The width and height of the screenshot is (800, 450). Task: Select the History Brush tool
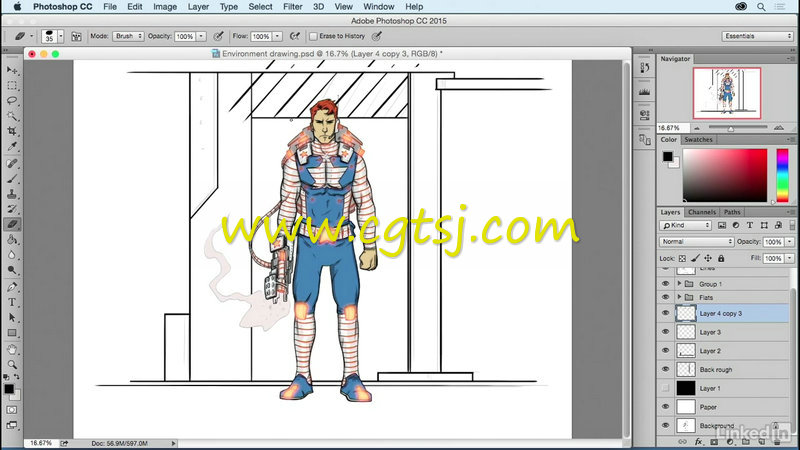coord(12,209)
